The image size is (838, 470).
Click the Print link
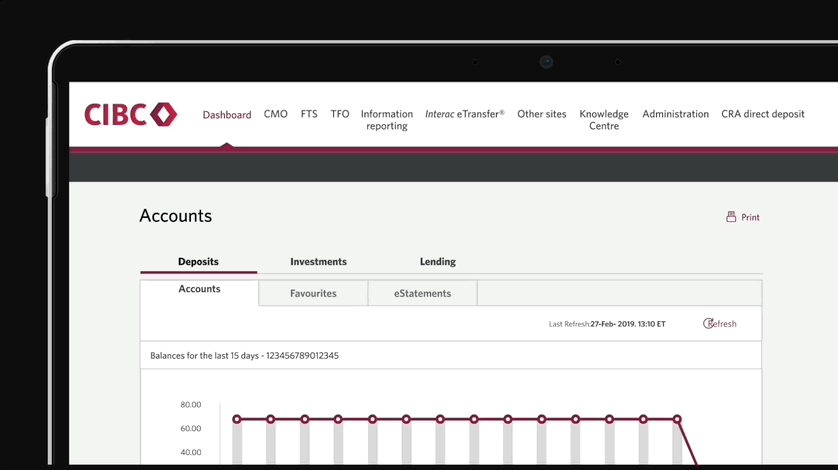pos(750,217)
